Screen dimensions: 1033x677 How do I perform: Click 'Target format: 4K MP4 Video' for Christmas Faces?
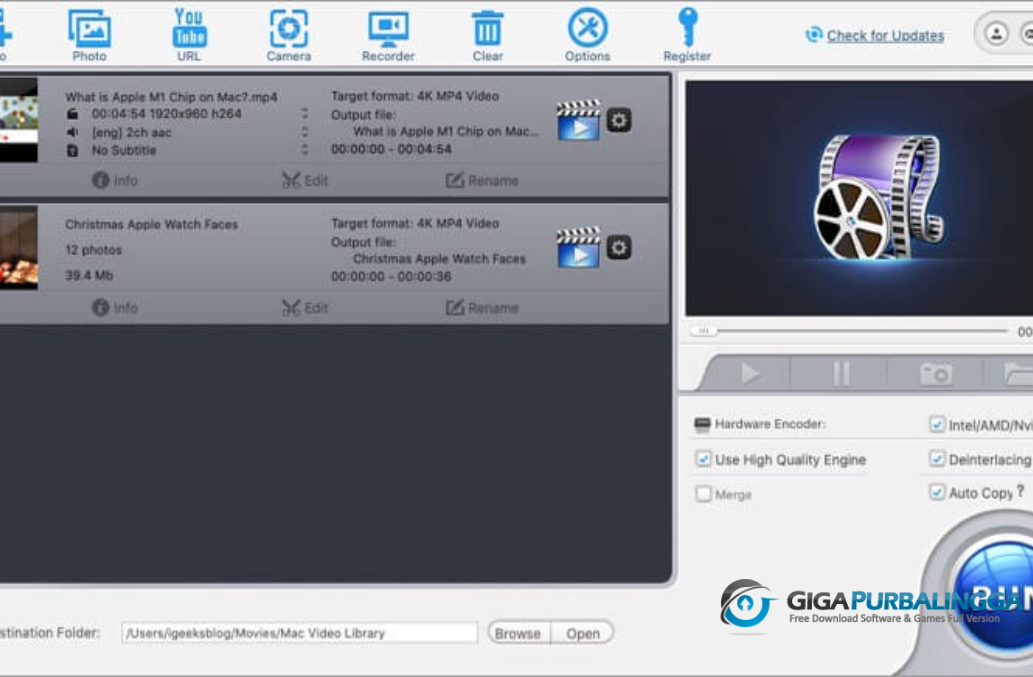(415, 223)
